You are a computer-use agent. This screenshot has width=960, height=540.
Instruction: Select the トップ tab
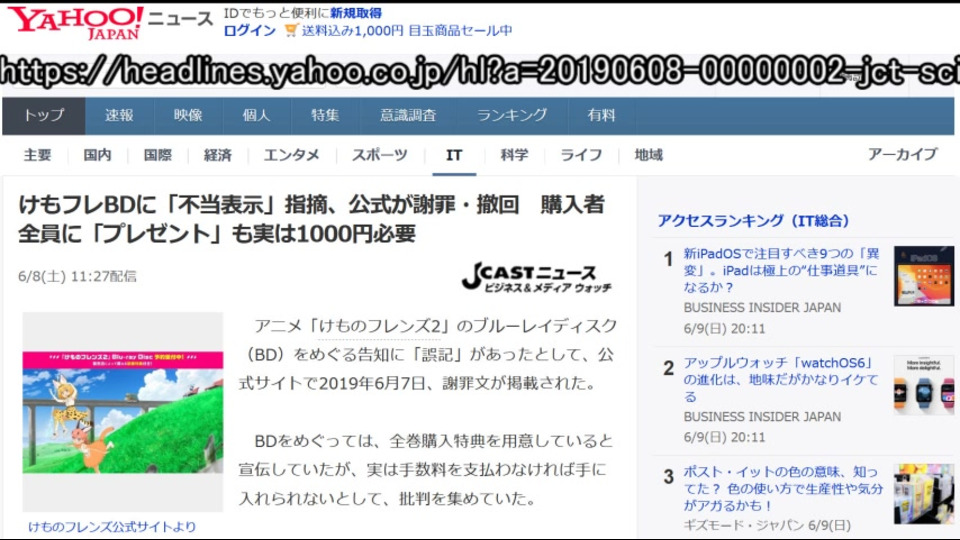pyautogui.click(x=43, y=115)
